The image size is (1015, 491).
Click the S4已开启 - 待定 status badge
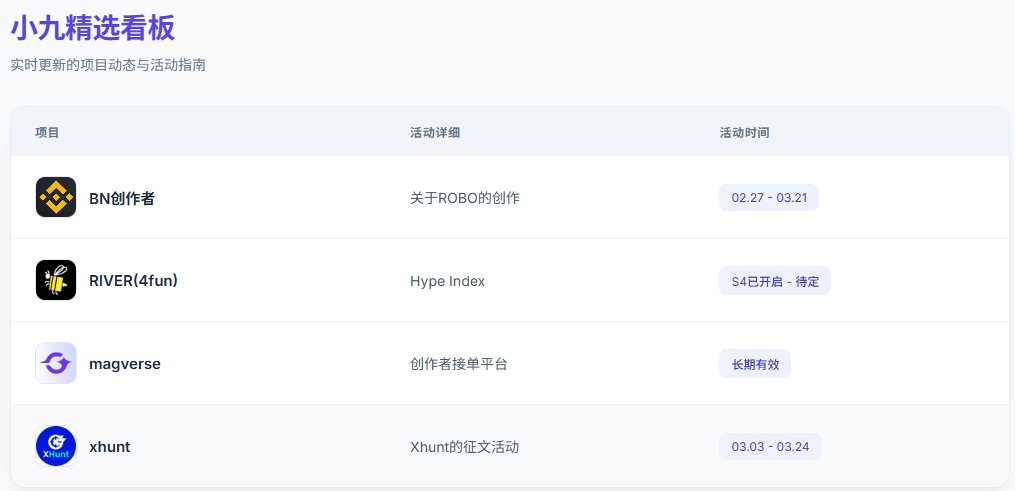(x=774, y=281)
